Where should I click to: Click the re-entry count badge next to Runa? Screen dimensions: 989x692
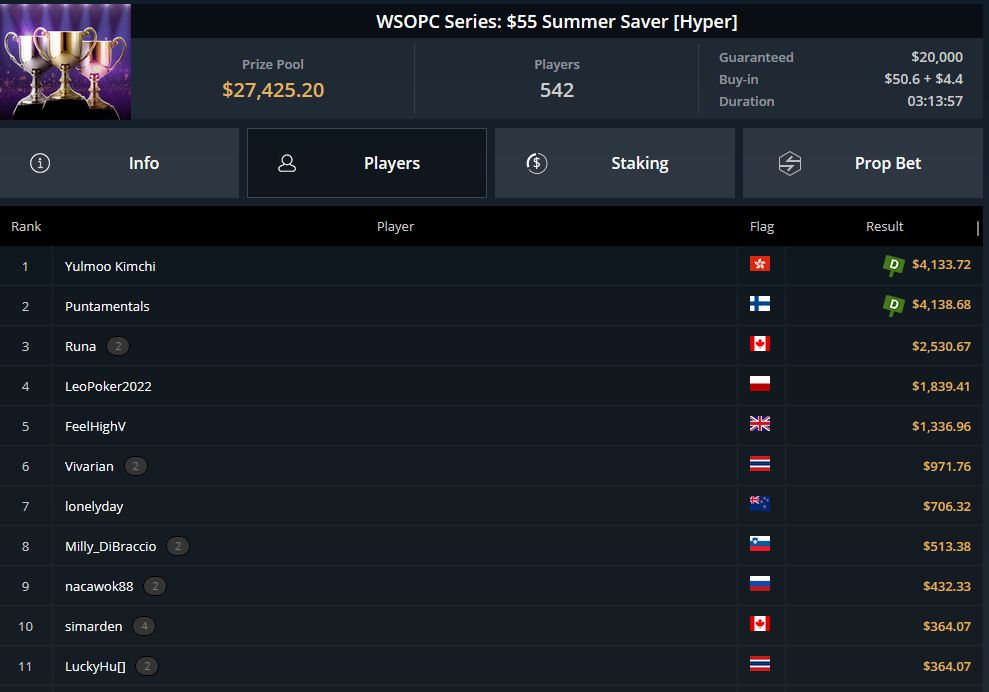click(x=118, y=346)
